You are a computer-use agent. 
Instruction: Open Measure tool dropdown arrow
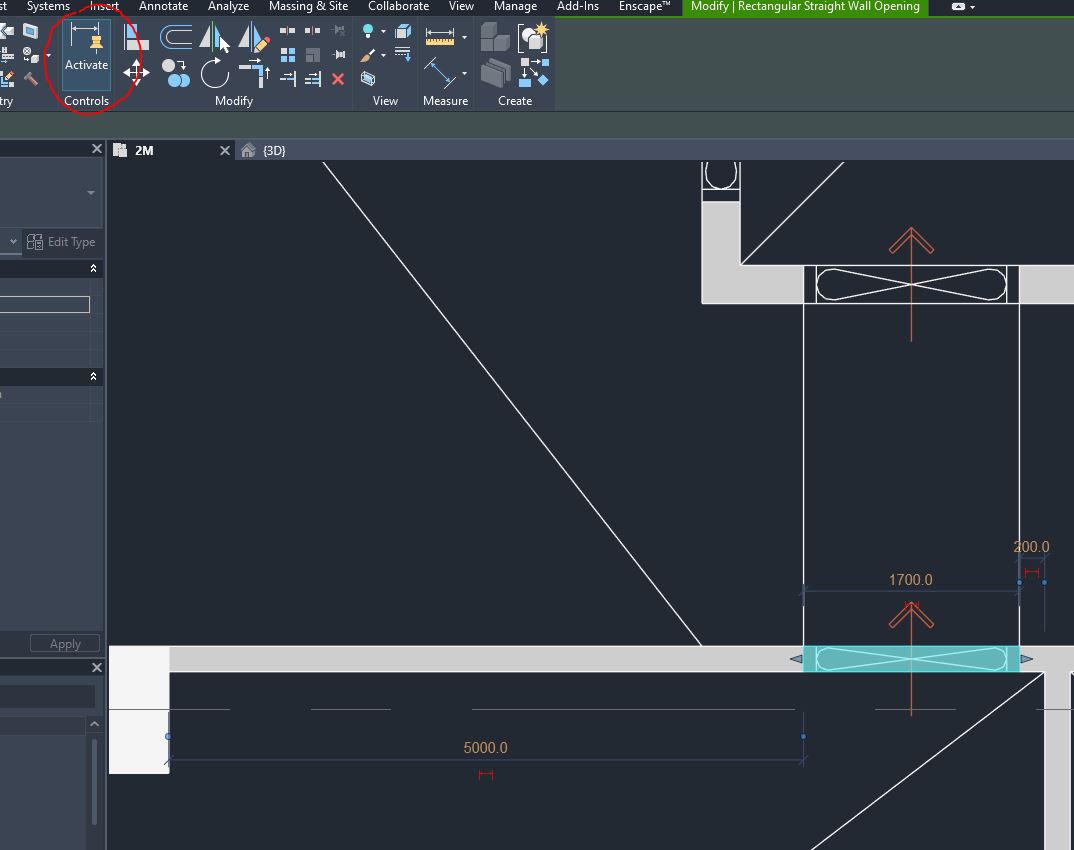click(464, 73)
